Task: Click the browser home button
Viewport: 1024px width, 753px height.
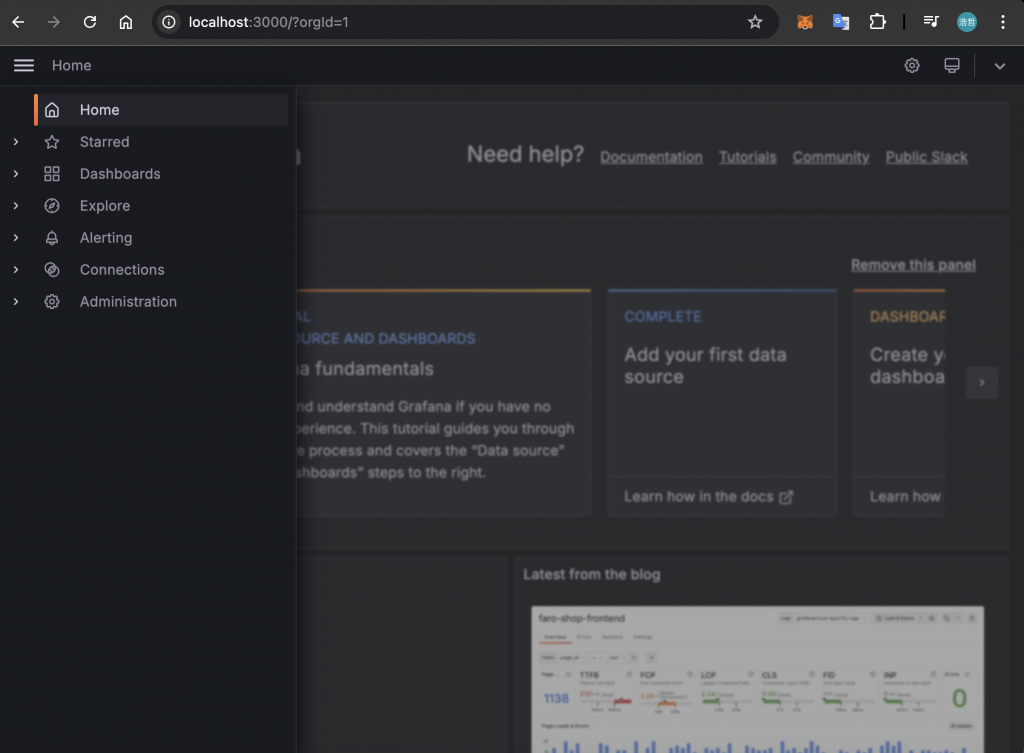Action: pos(125,22)
